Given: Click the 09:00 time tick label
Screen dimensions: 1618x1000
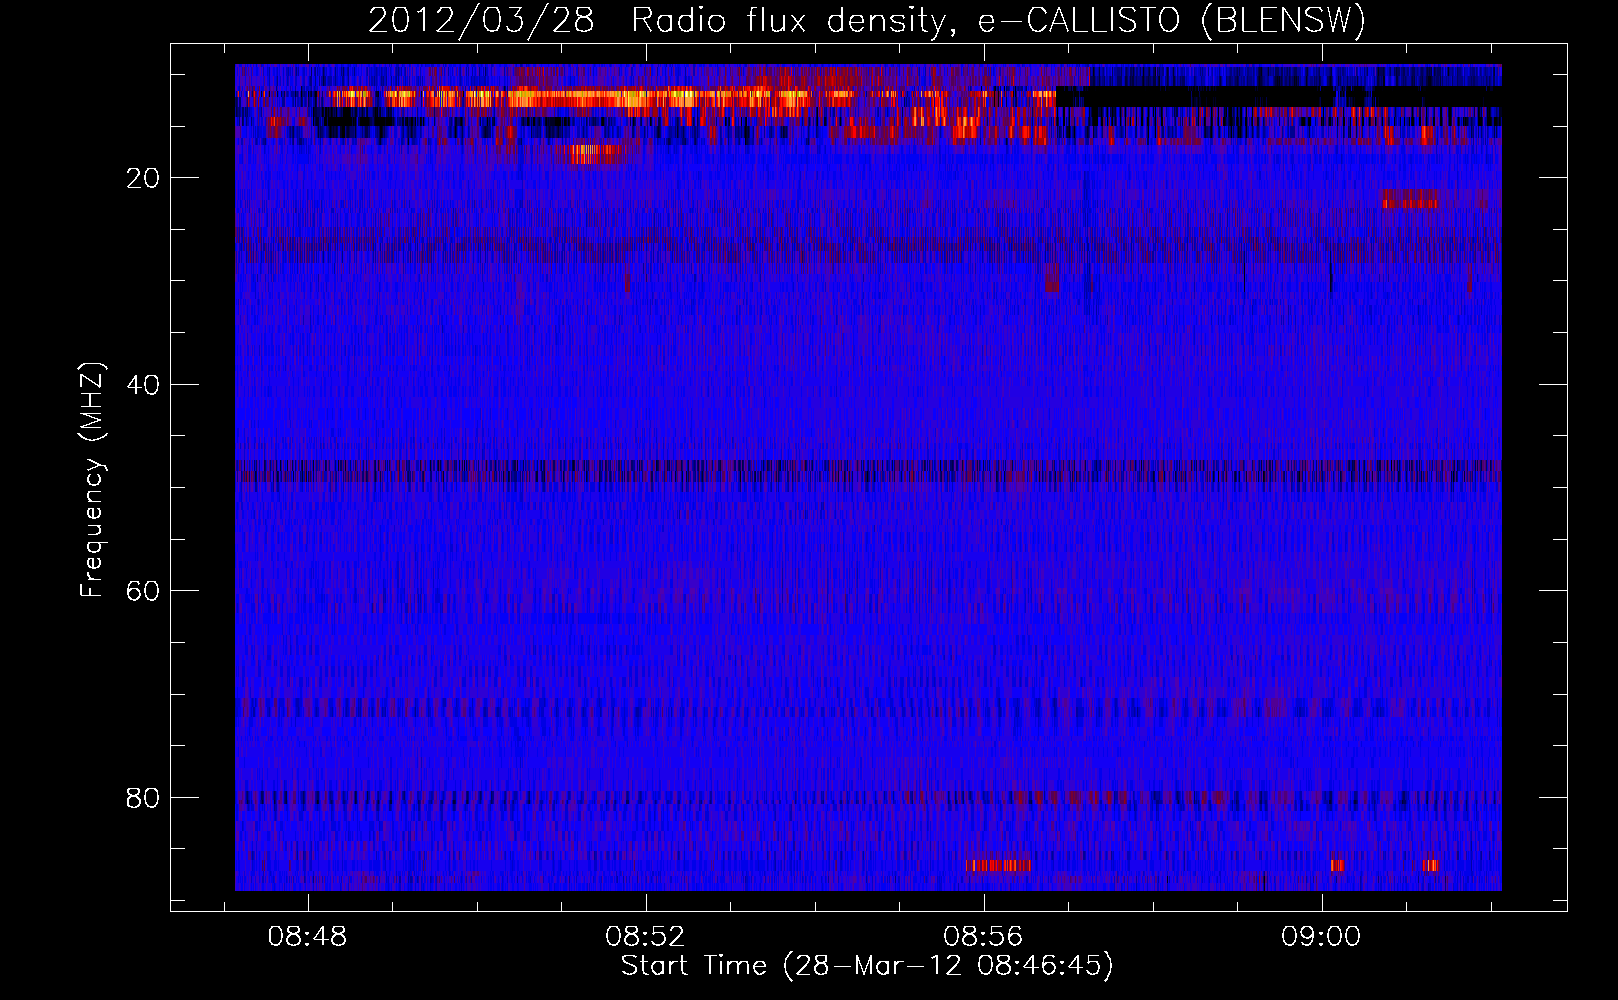Looking at the screenshot, I should [1322, 937].
